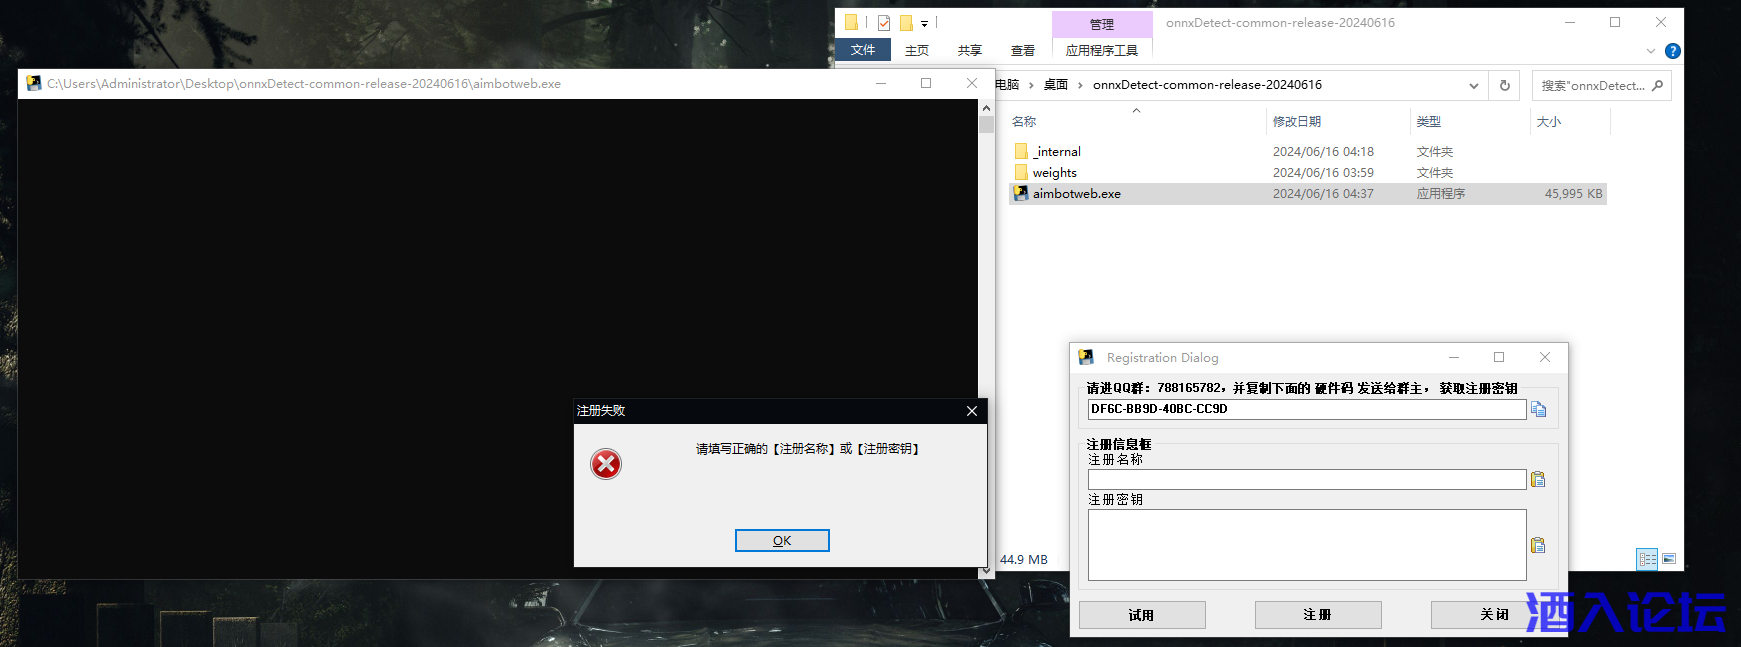Screen dimensions: 1741x647
Task: Open the 查看 ribbon tab
Action: click(x=1022, y=50)
